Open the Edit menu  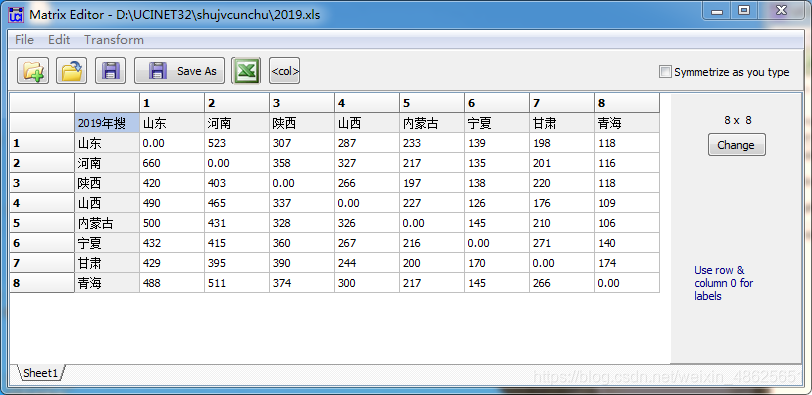click(x=59, y=40)
